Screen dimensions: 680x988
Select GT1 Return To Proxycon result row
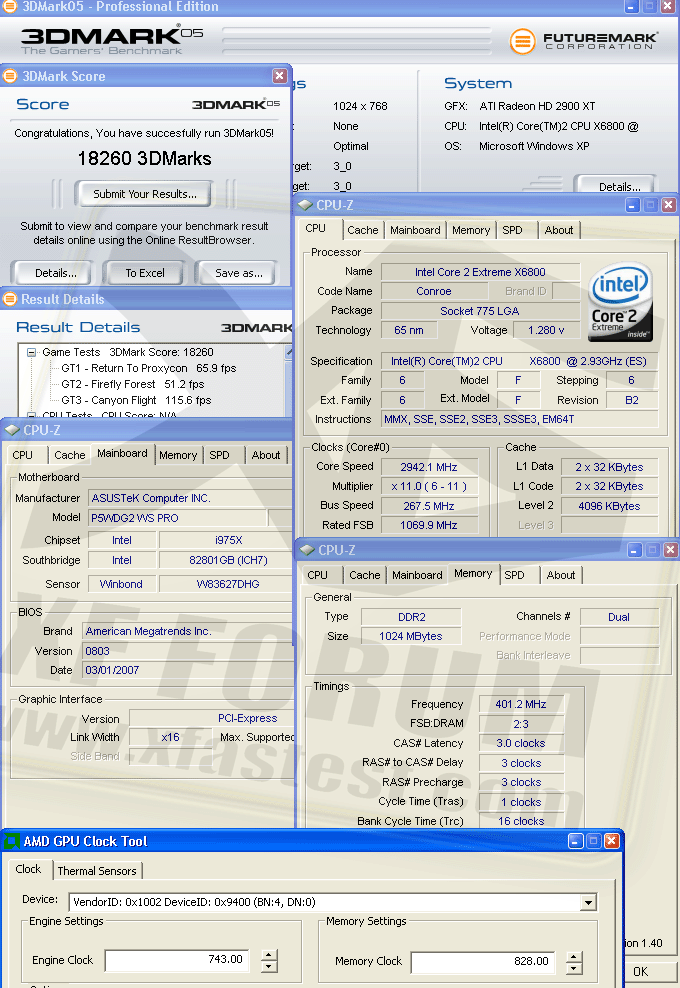point(149,368)
